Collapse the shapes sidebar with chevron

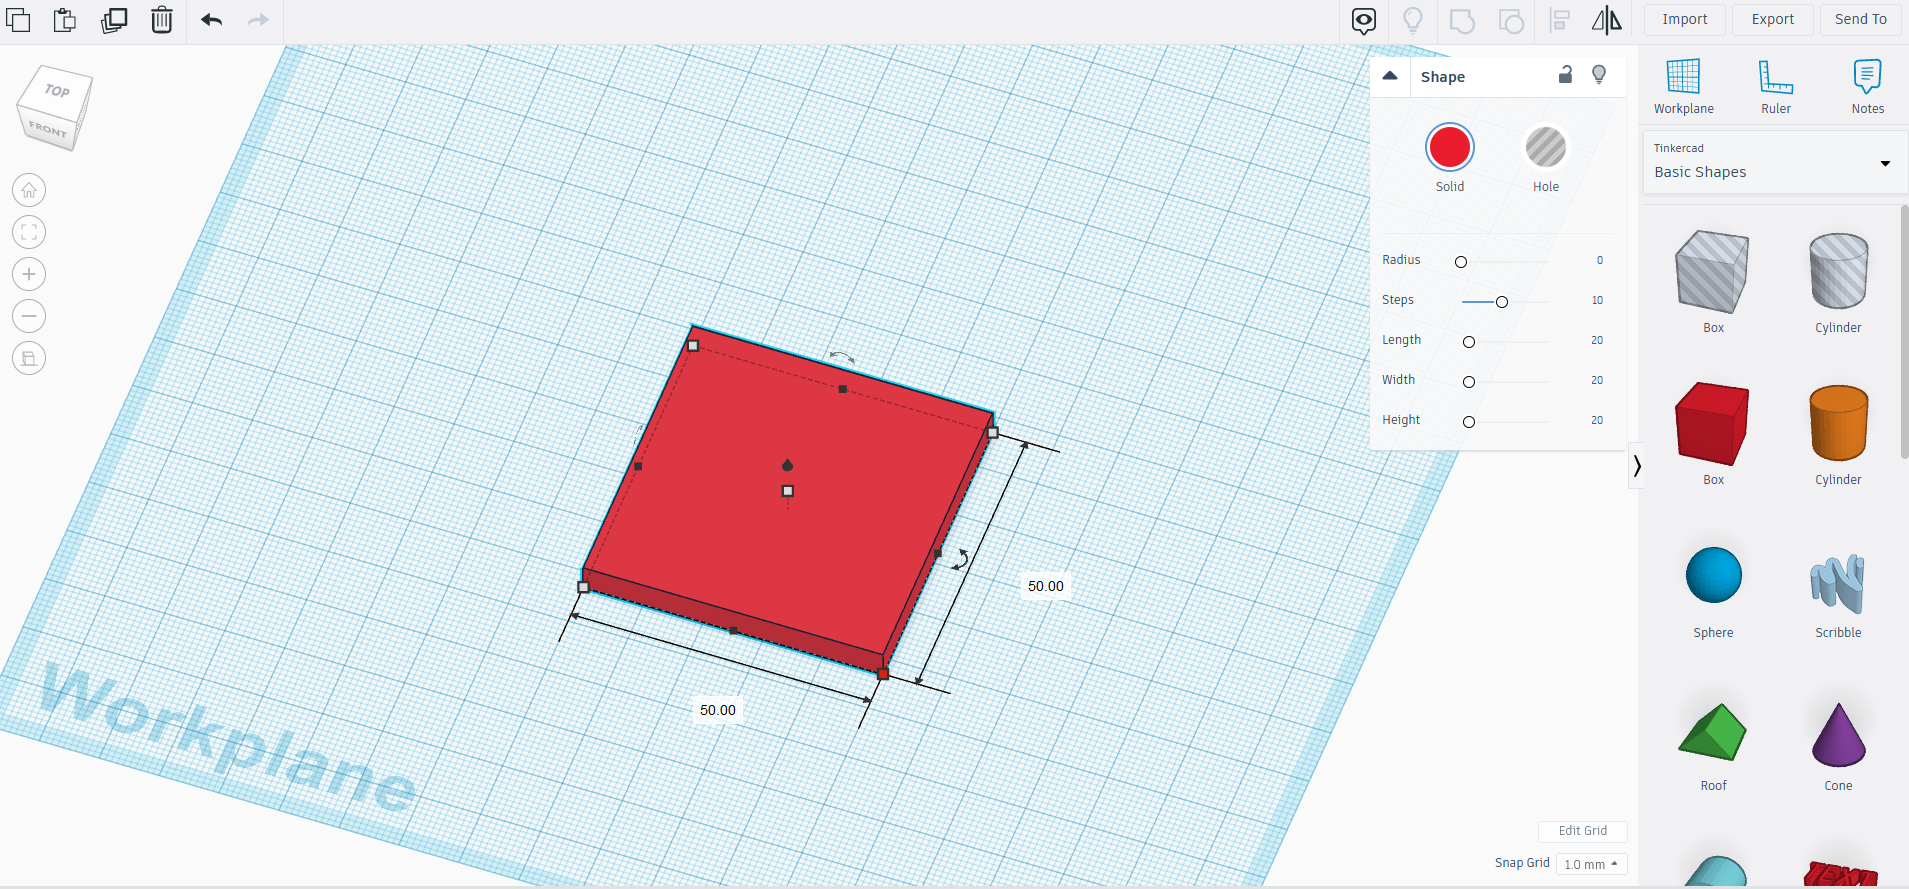pos(1637,466)
